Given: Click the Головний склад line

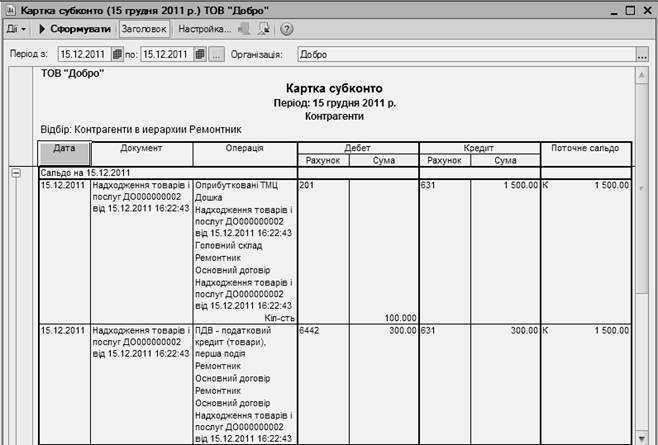Looking at the screenshot, I should pos(229,246).
